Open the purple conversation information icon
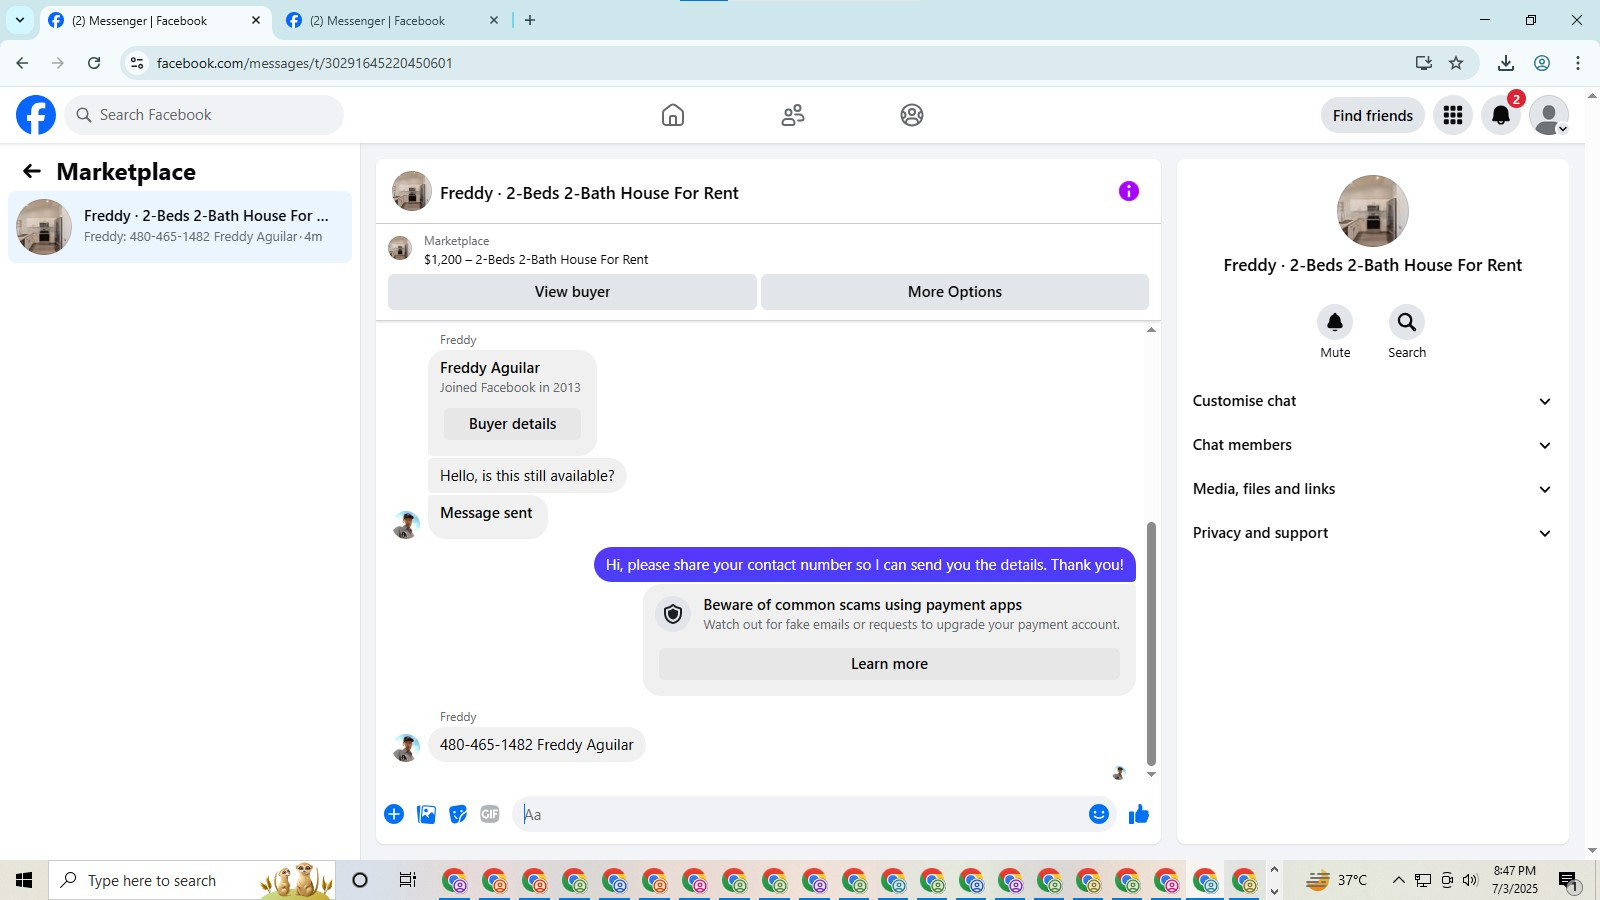 click(1129, 191)
